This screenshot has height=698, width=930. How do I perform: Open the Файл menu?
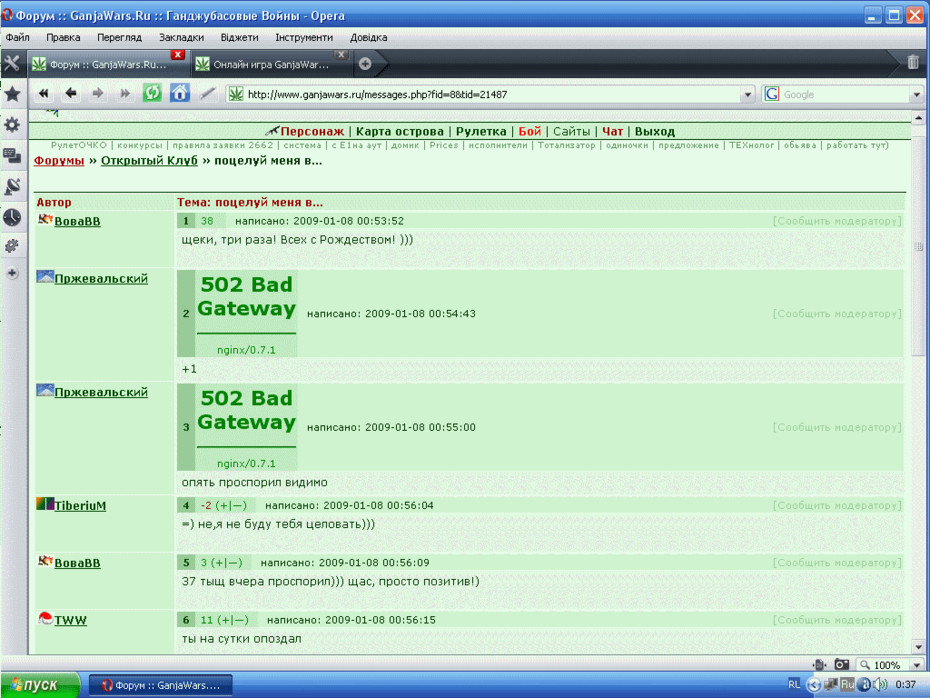pyautogui.click(x=18, y=37)
